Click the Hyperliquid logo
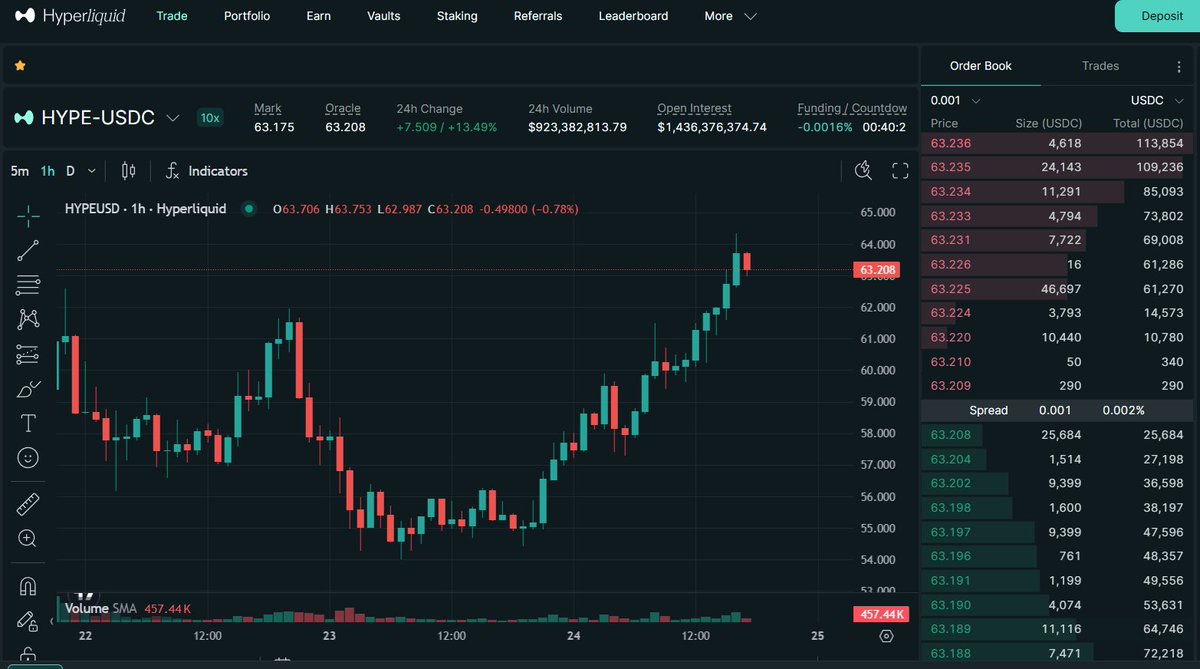This screenshot has height=669, width=1200. click(70, 16)
